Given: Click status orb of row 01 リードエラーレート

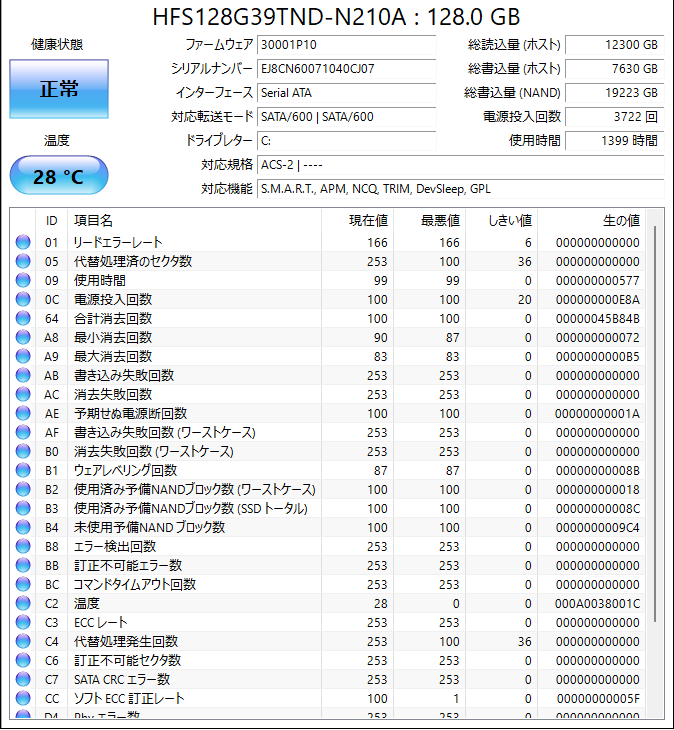Looking at the screenshot, I should (x=23, y=242).
